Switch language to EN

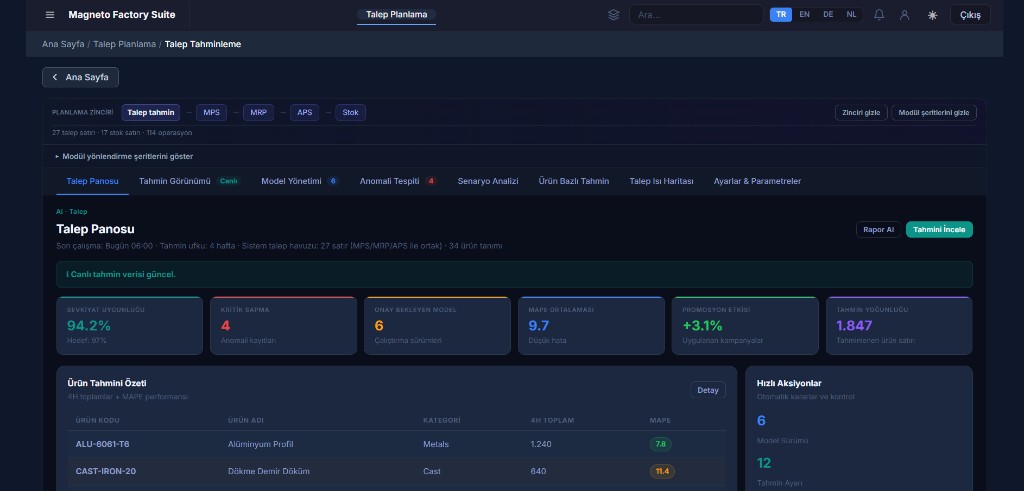pos(804,15)
